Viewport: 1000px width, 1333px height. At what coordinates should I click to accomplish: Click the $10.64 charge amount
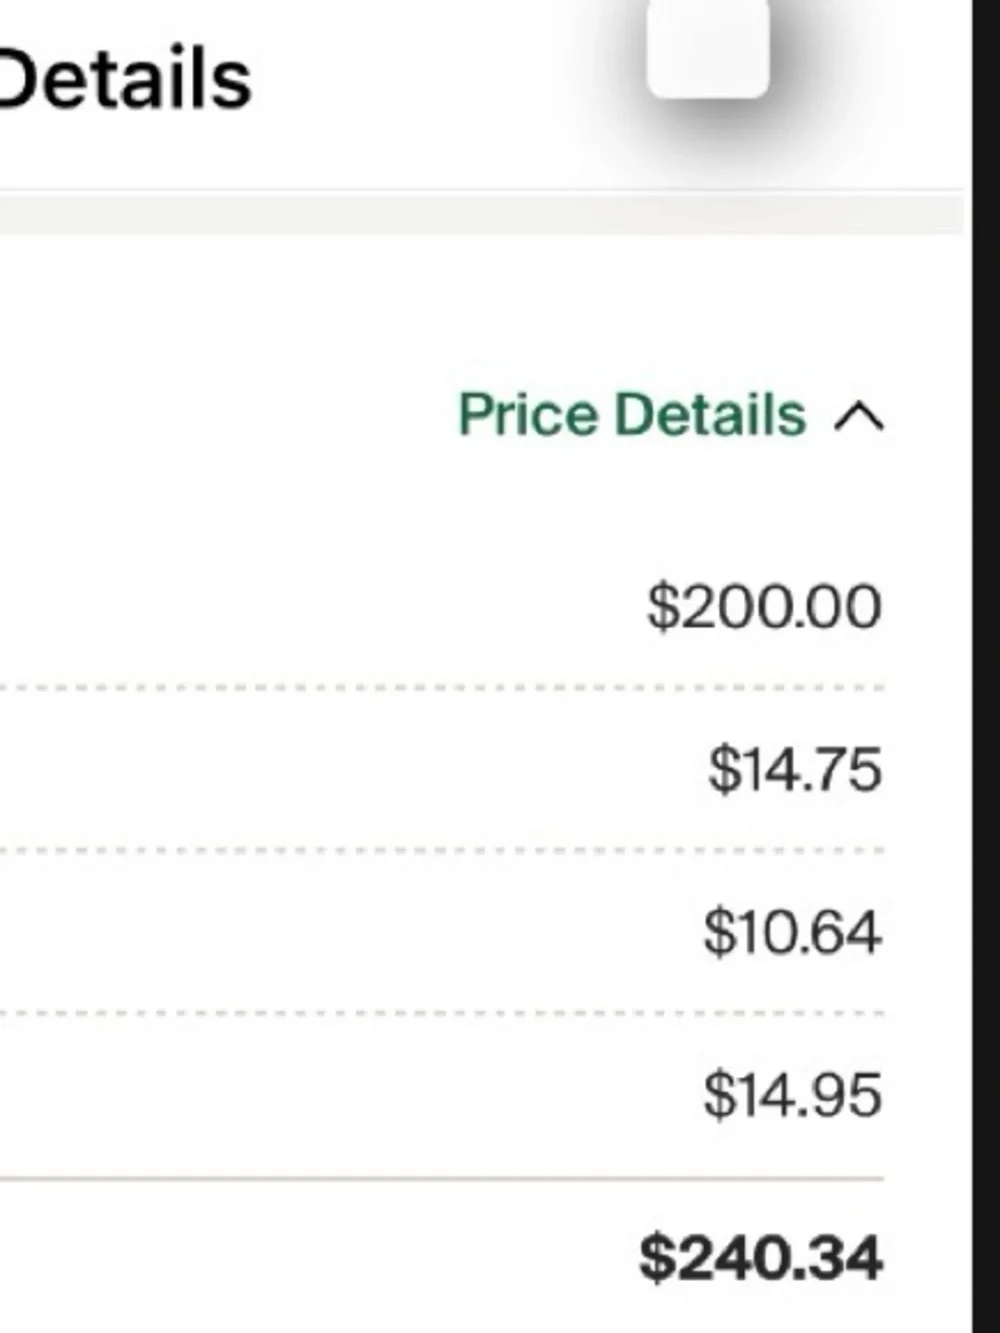[792, 932]
